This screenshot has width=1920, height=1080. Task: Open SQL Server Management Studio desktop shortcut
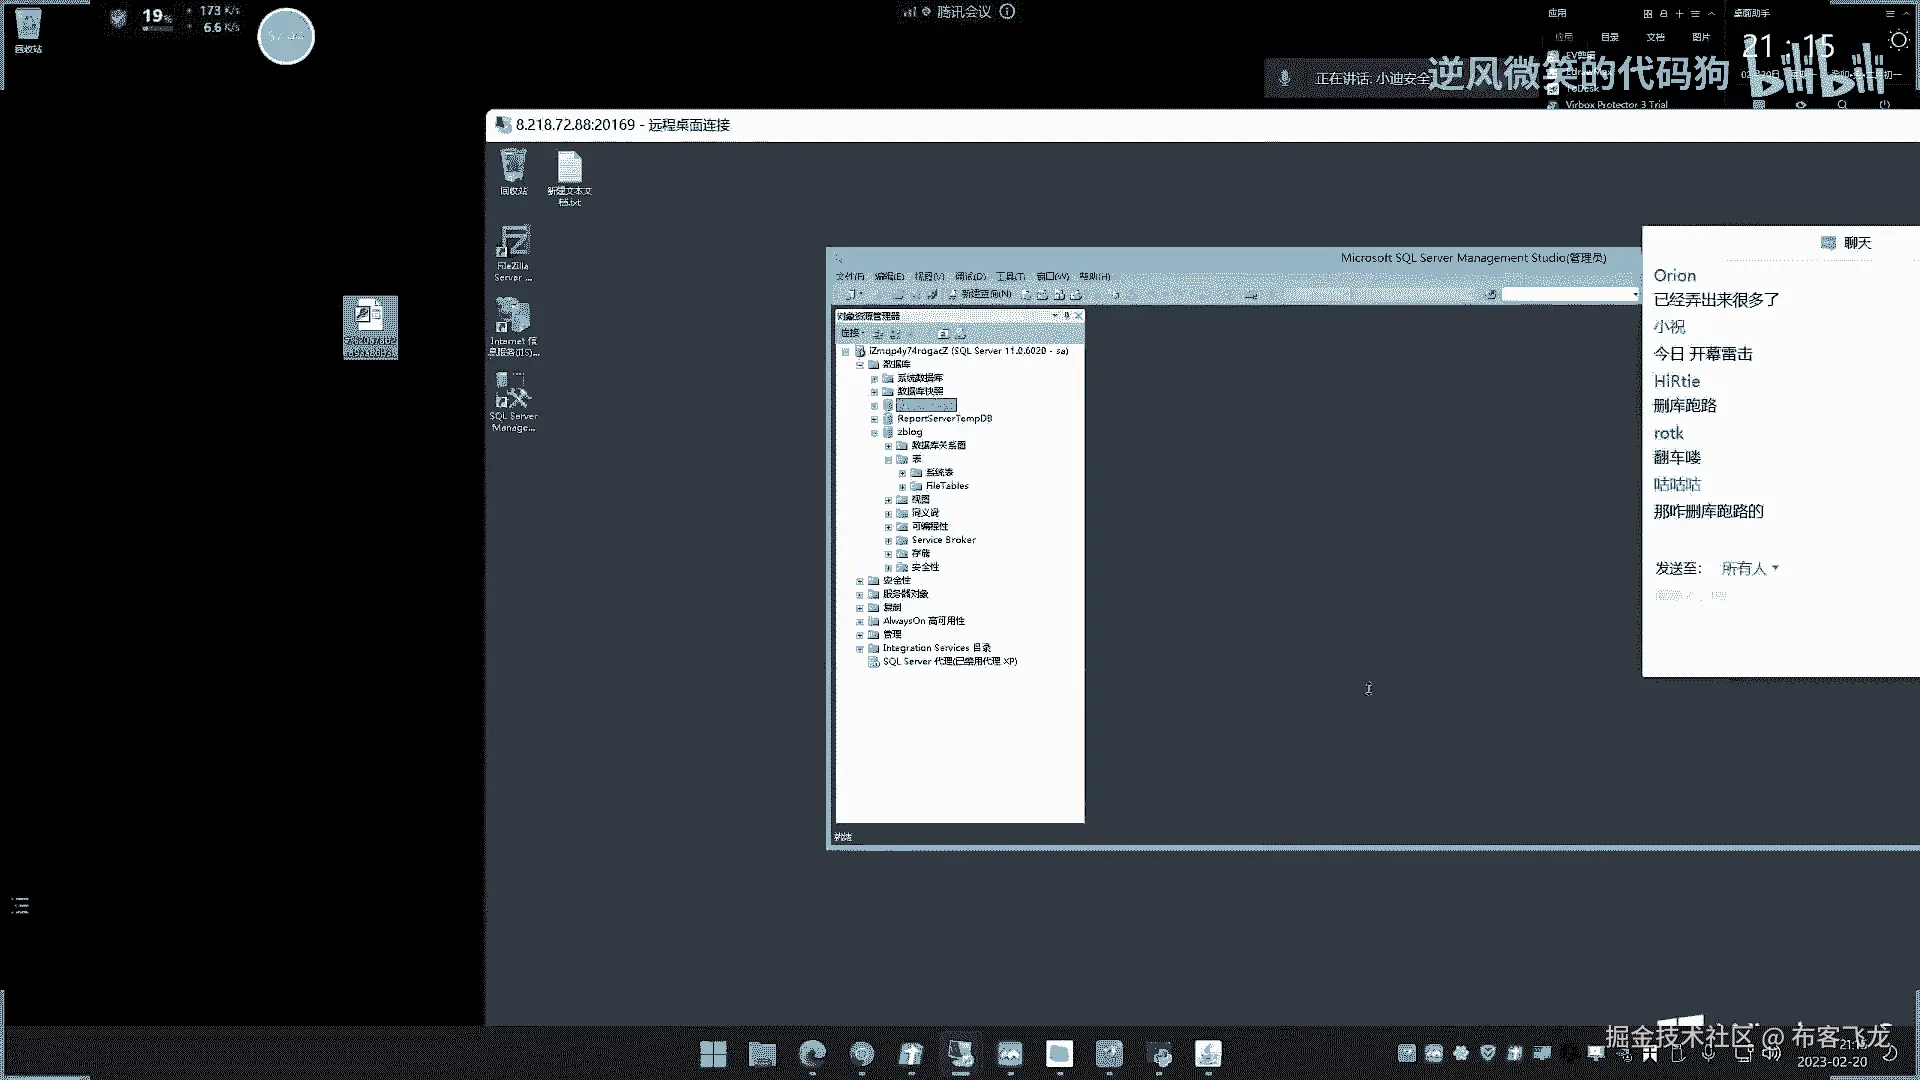coord(513,399)
